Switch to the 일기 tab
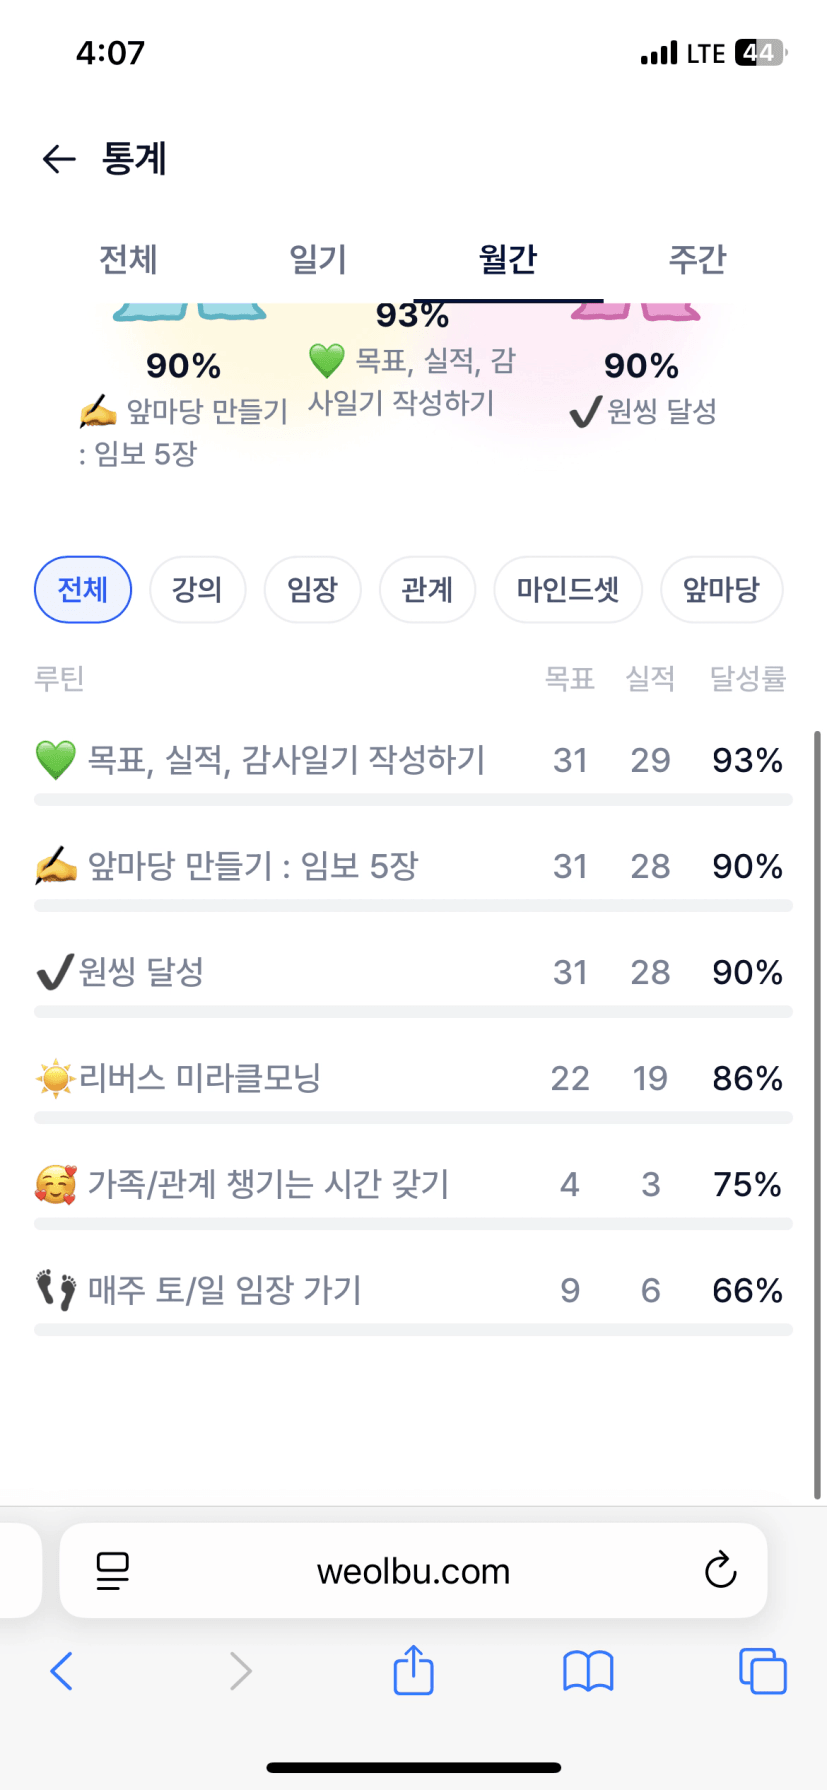827x1790 pixels. [x=318, y=260]
